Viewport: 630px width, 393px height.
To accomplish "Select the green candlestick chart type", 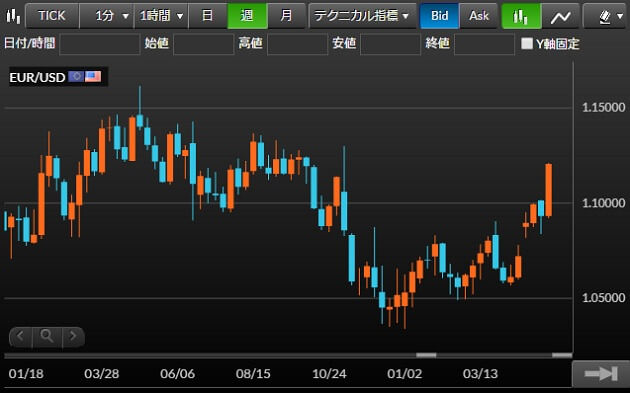I will (x=521, y=16).
